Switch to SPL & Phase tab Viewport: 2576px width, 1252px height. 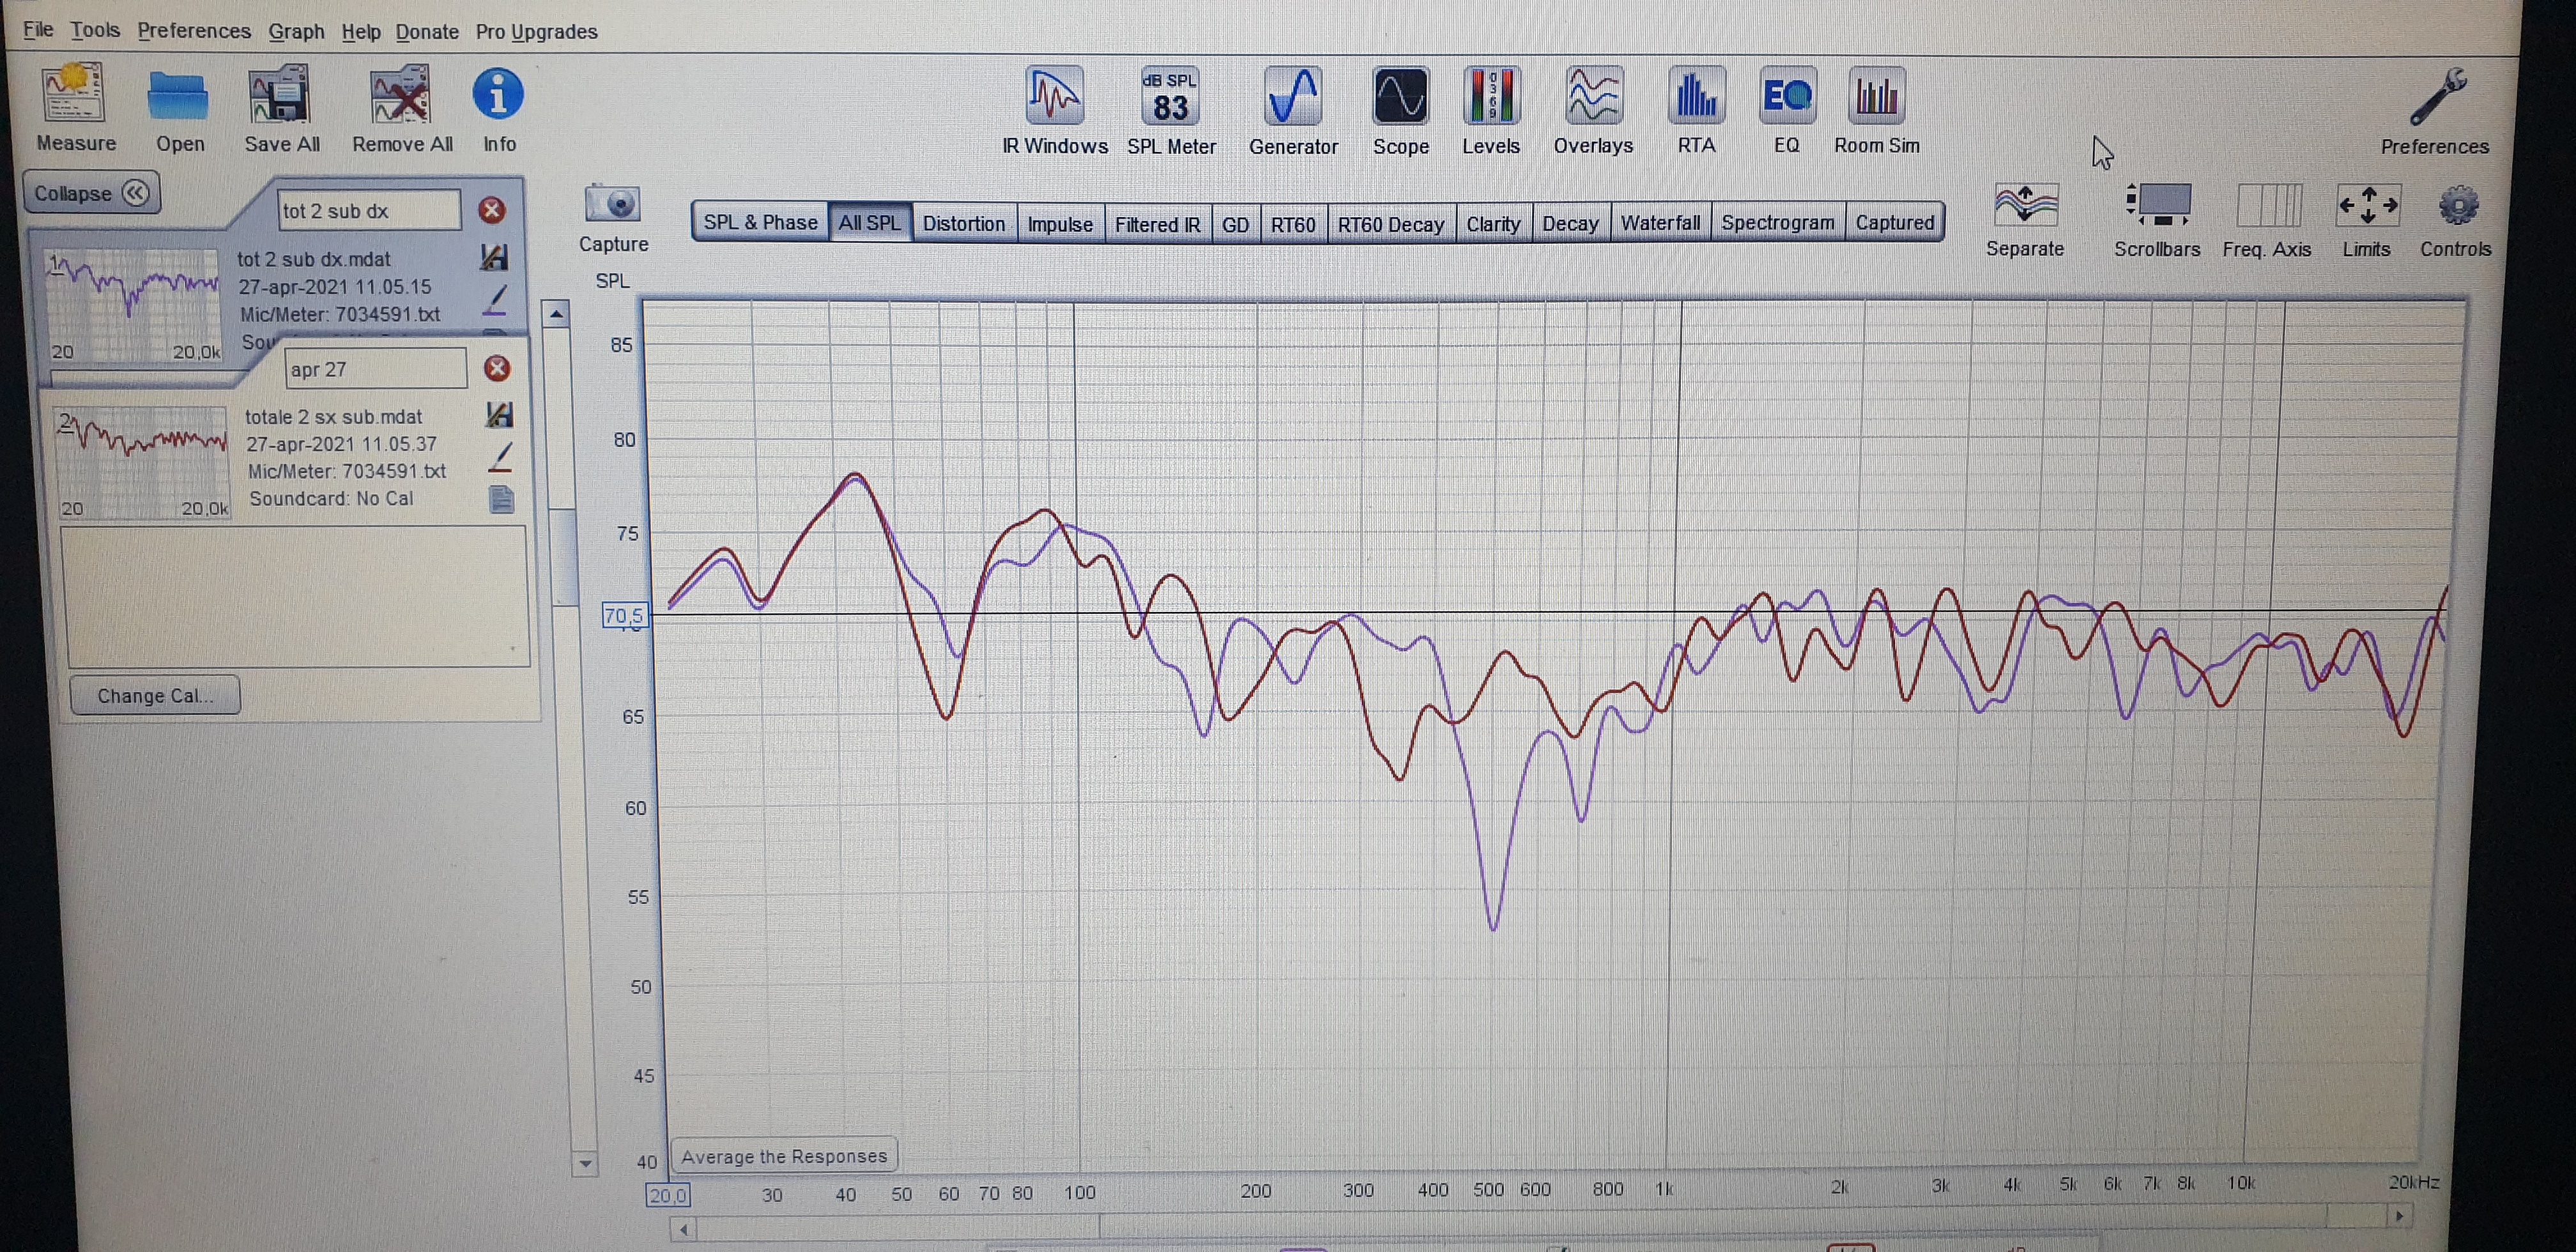point(760,222)
